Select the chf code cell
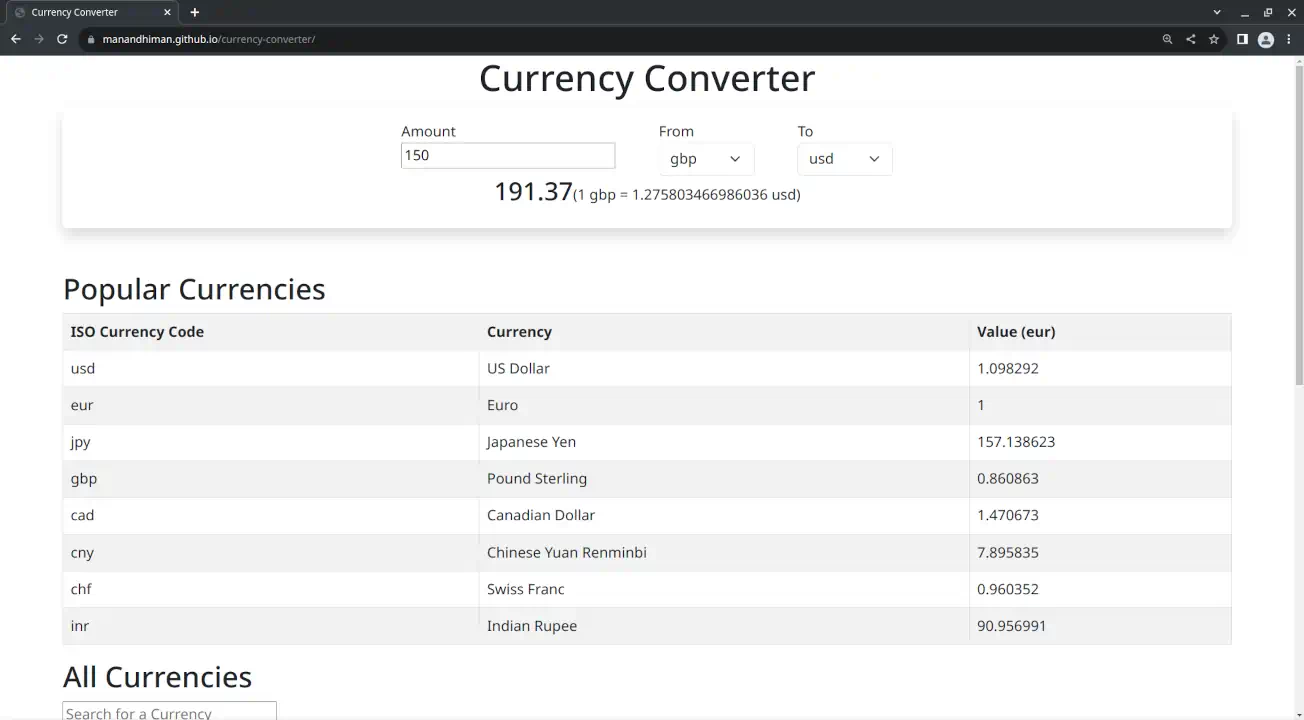 click(x=271, y=589)
